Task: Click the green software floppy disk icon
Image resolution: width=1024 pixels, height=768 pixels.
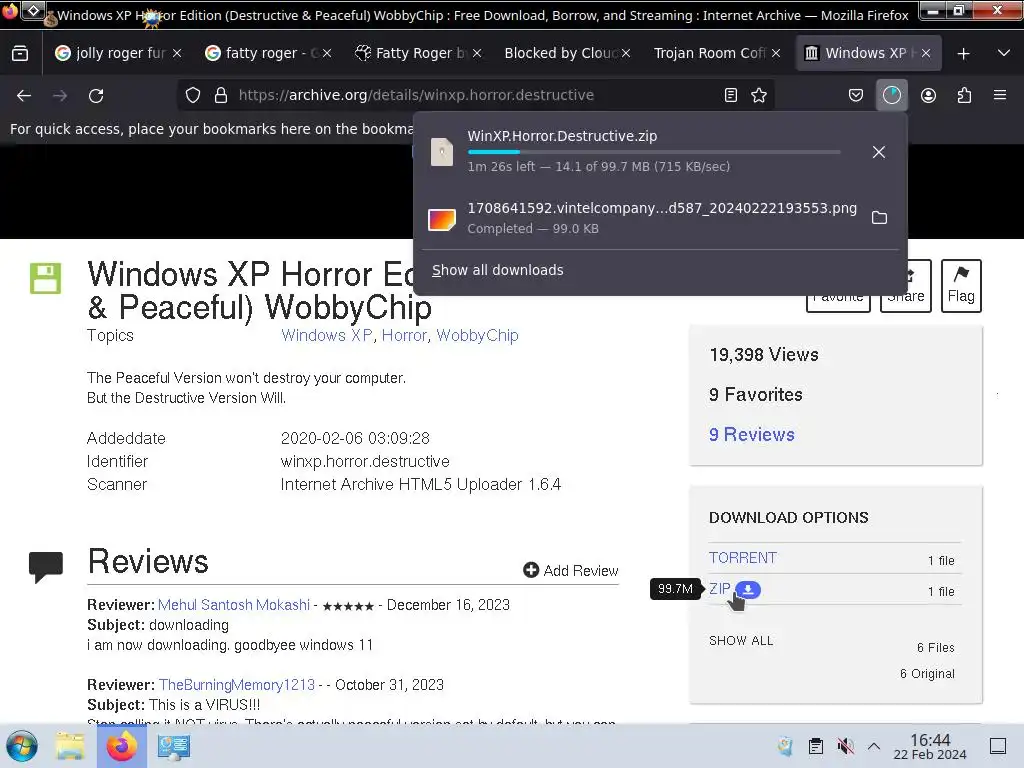Action: point(45,279)
